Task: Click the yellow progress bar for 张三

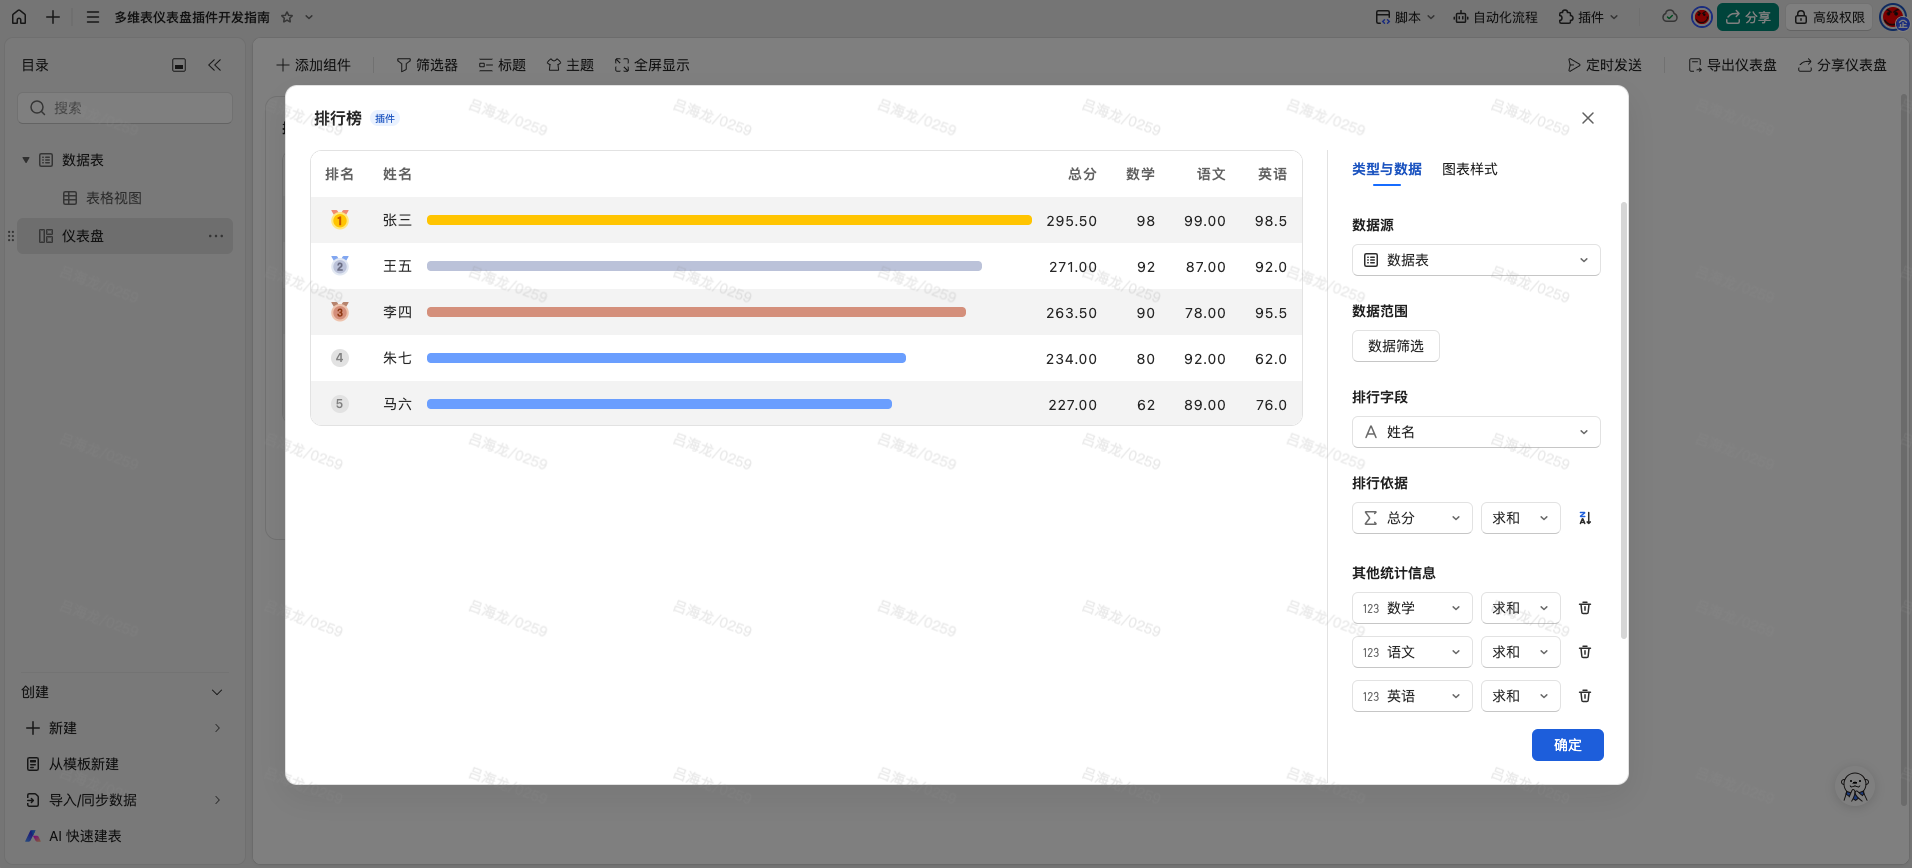Action: point(728,220)
